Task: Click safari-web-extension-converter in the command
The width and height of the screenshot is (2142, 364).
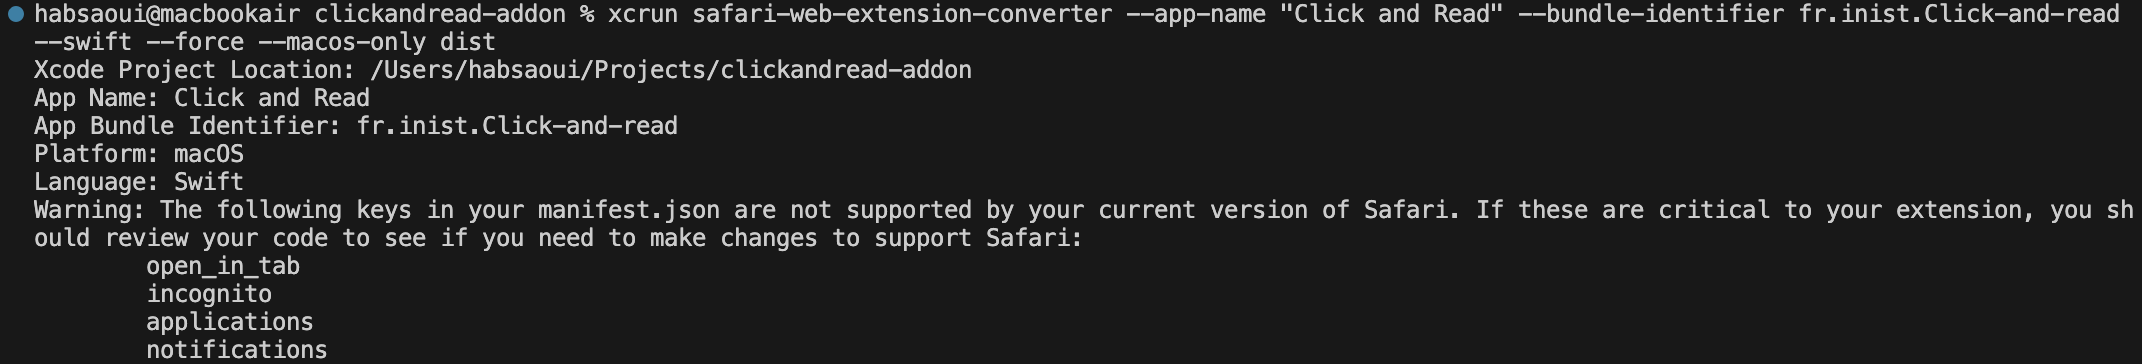Action: [902, 14]
